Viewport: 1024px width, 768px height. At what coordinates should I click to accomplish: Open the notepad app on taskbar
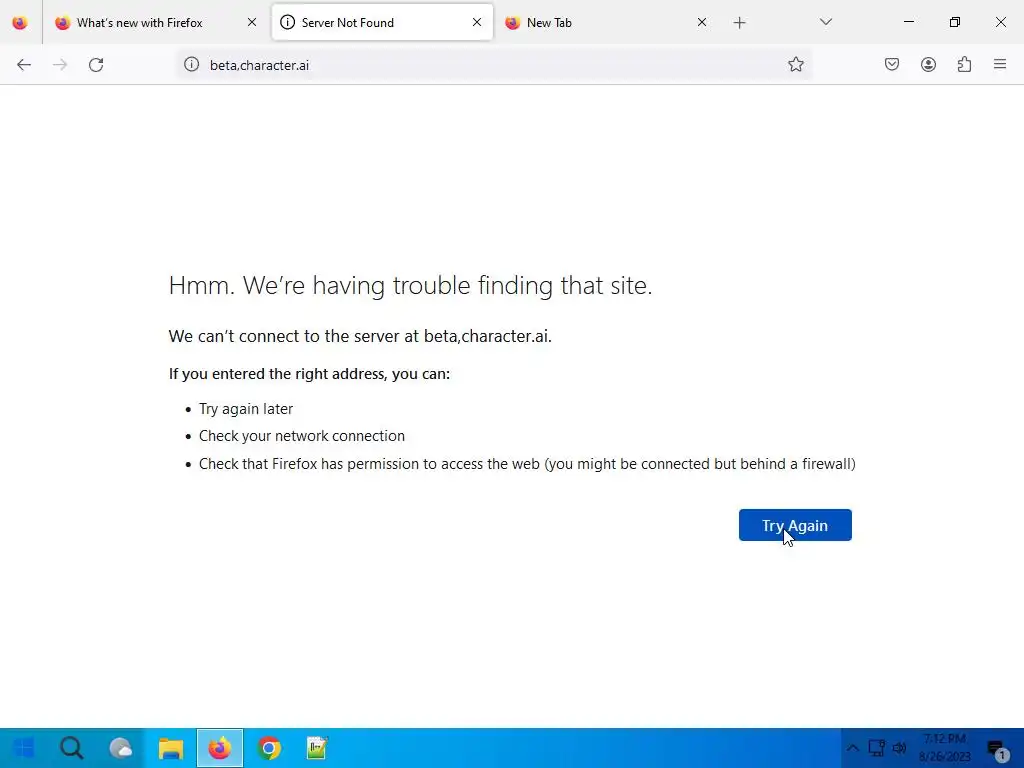pos(318,748)
